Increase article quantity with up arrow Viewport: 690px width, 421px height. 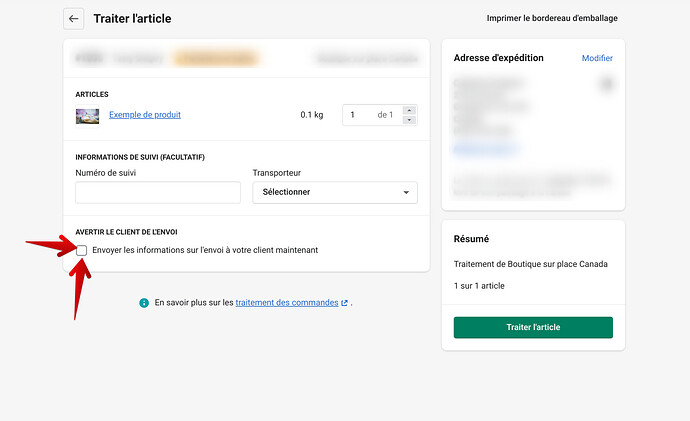click(x=409, y=110)
